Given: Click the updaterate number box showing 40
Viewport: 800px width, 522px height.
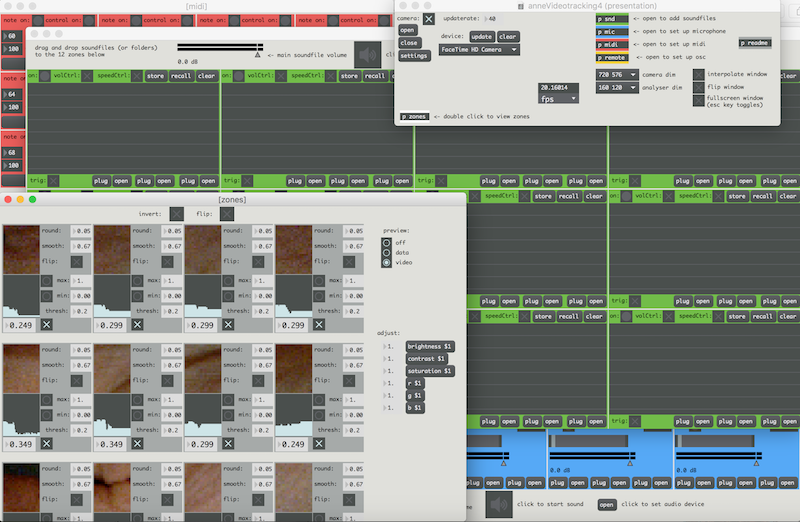Looking at the screenshot, I should click(x=491, y=19).
